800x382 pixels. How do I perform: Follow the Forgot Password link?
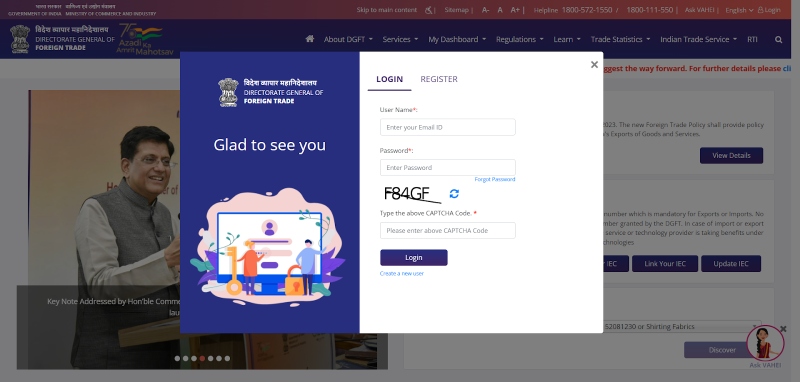click(x=494, y=180)
